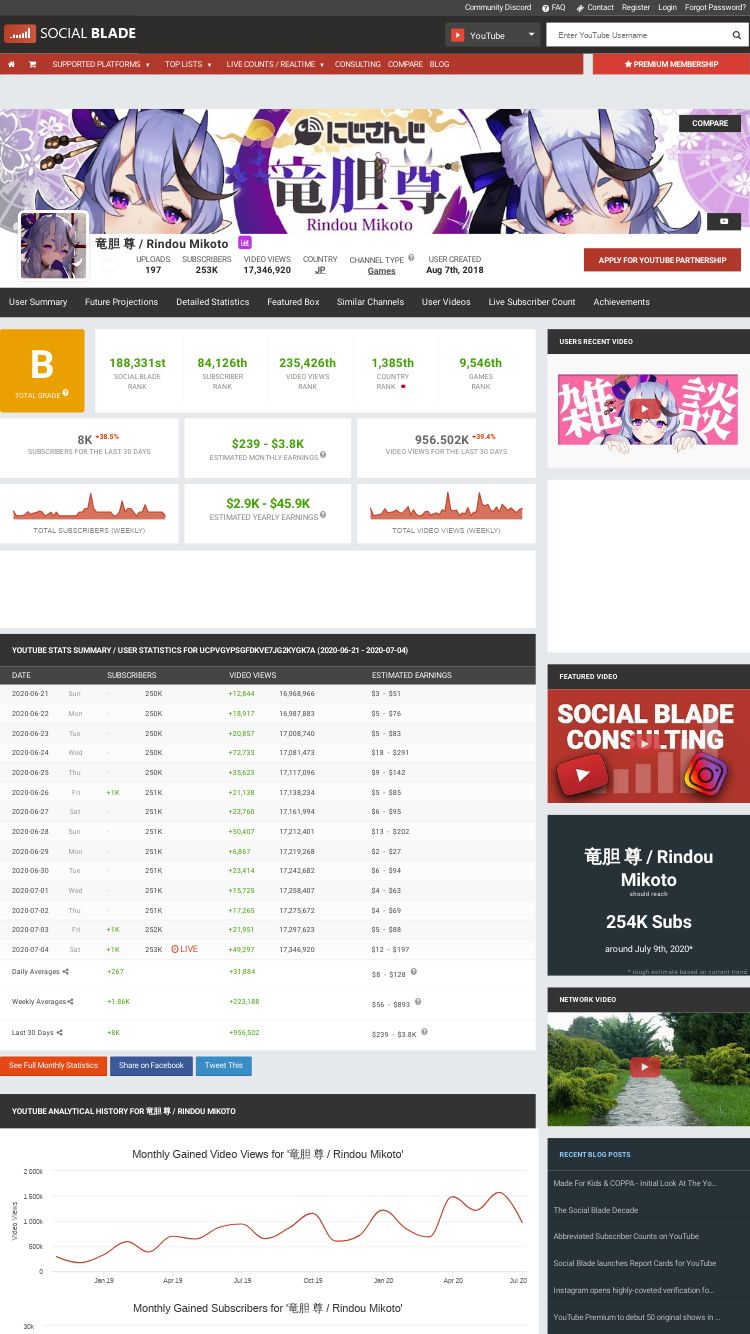This screenshot has height=1334, width=750.
Task: Switch to the Future Projections tab
Action: click(121, 302)
